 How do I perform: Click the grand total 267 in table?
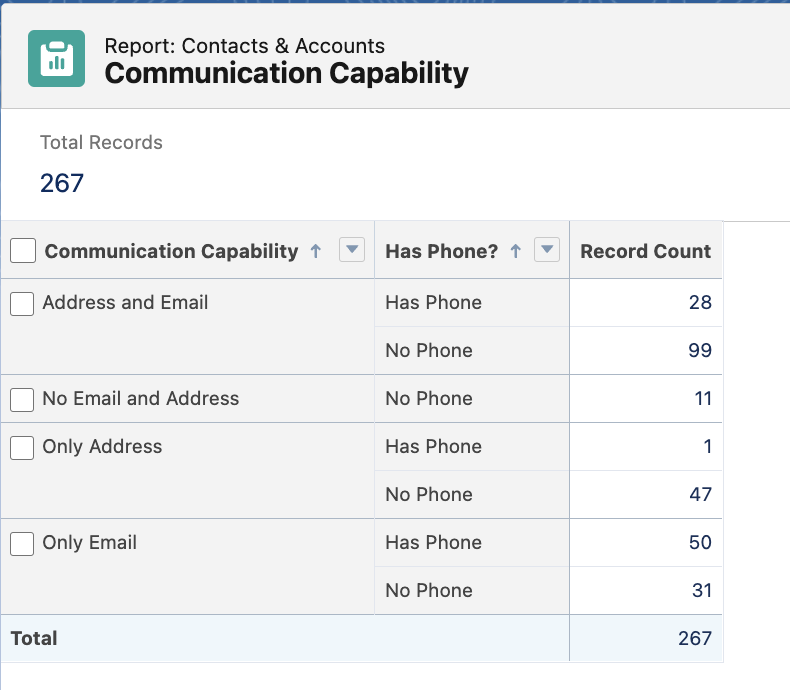pyautogui.click(x=694, y=638)
